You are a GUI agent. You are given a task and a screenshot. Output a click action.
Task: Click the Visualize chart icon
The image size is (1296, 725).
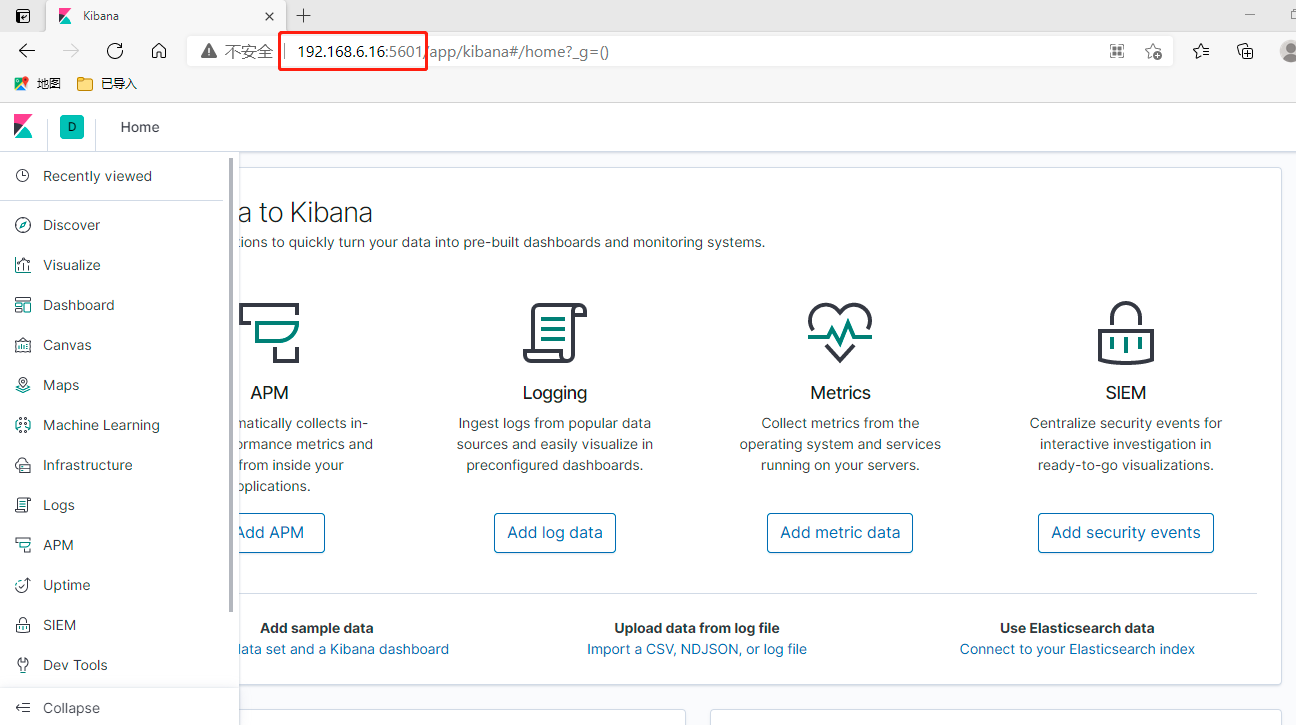coord(23,265)
